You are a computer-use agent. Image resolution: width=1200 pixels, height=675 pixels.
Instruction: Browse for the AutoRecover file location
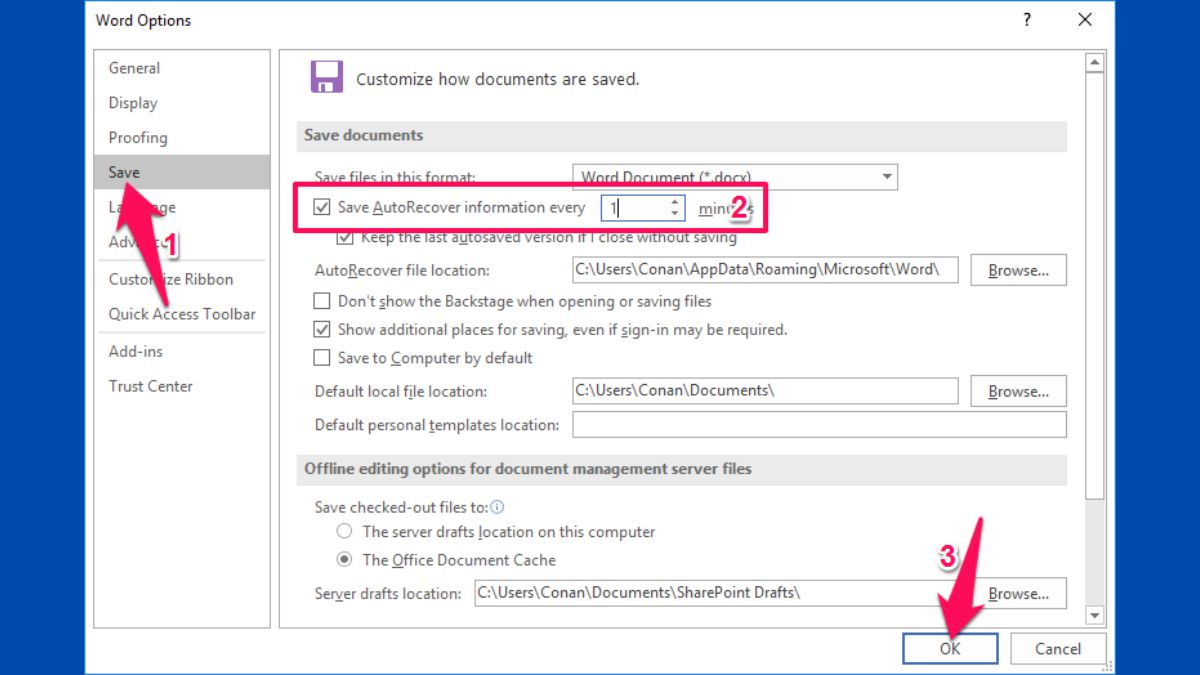click(x=1018, y=269)
